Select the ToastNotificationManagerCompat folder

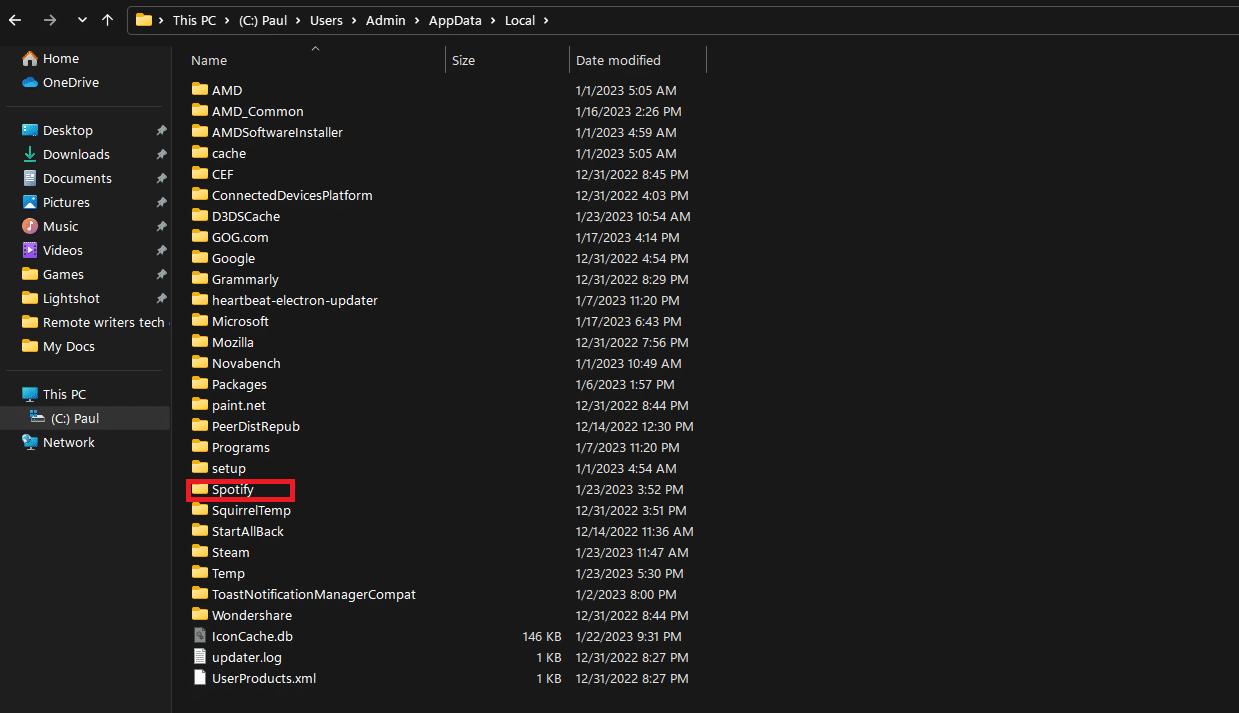click(x=304, y=594)
